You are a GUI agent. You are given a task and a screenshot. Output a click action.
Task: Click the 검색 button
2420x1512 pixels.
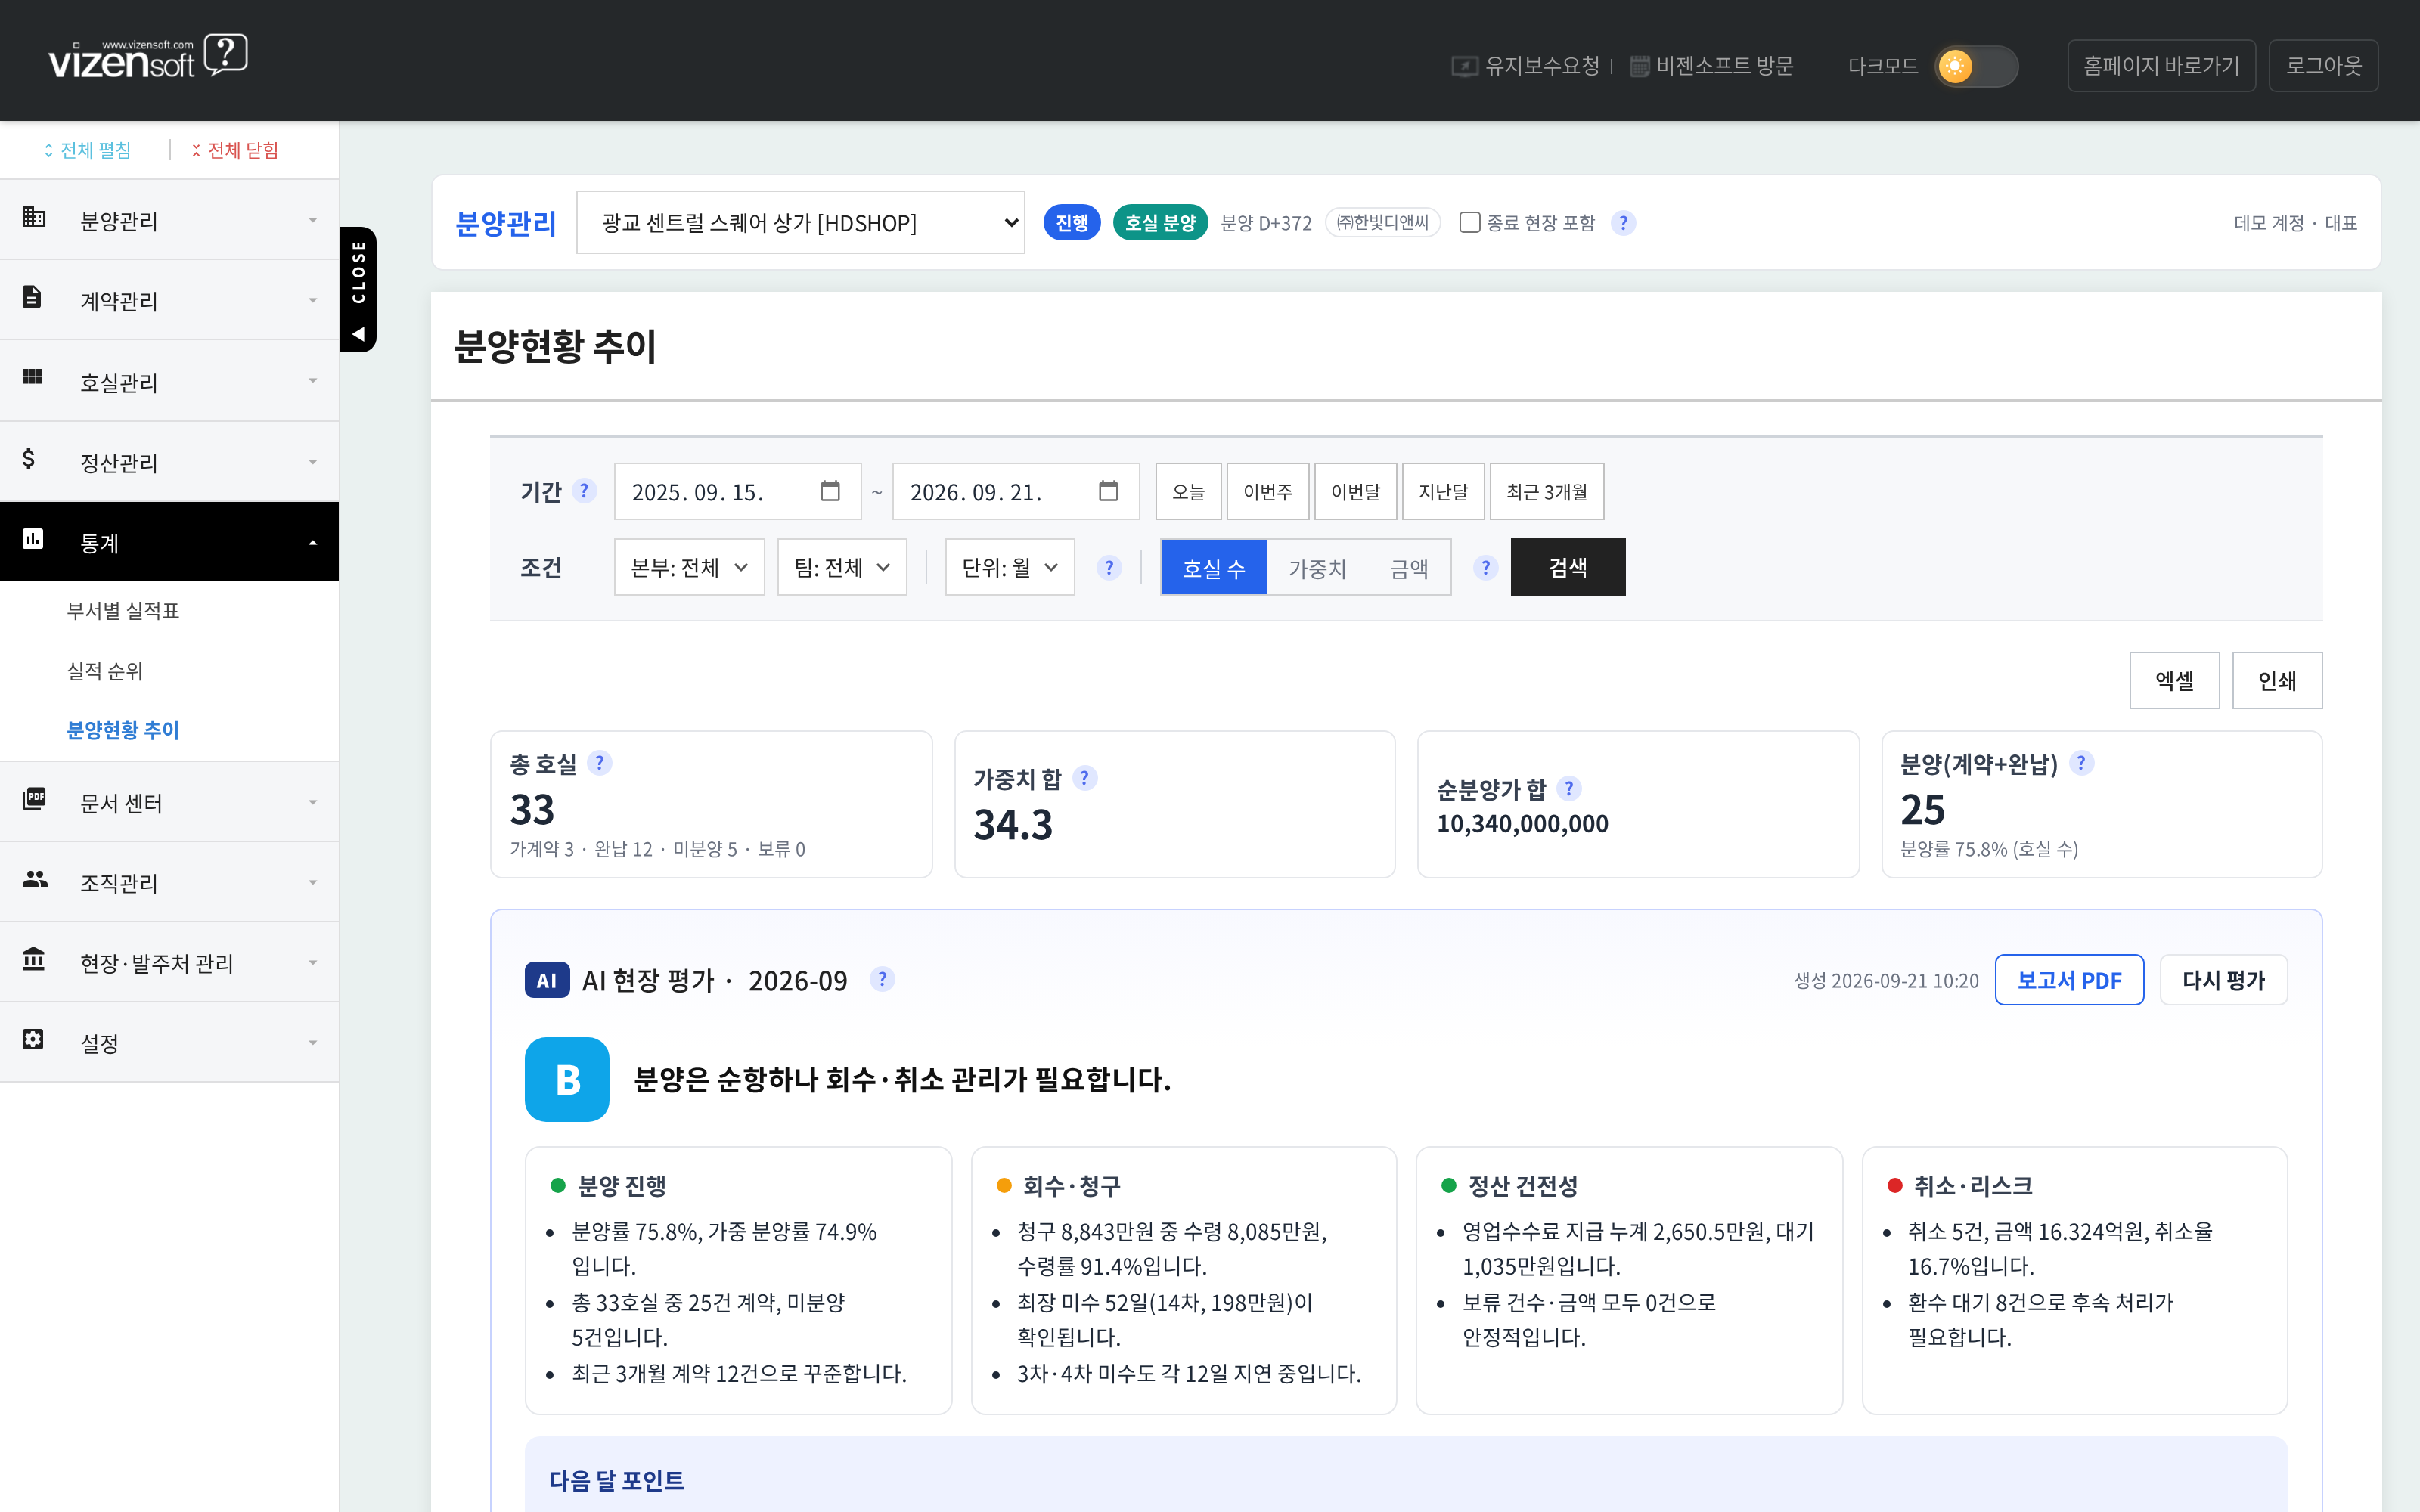1568,567
